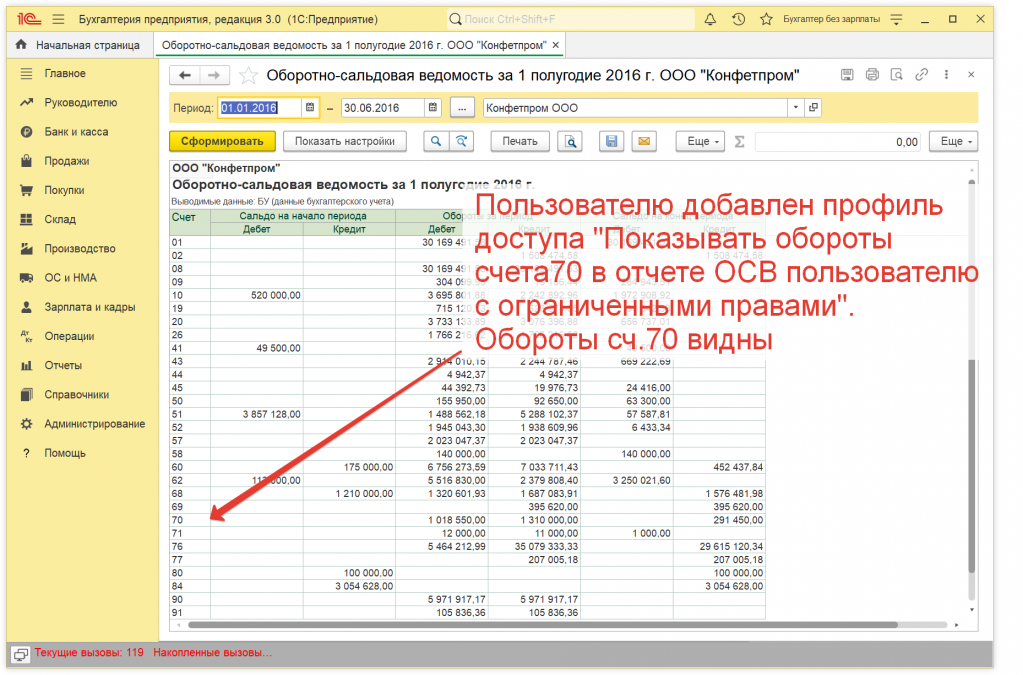Image resolution: width=1023 pixels, height=675 pixels.
Task: Click the sum sigma icon
Action: click(739, 142)
